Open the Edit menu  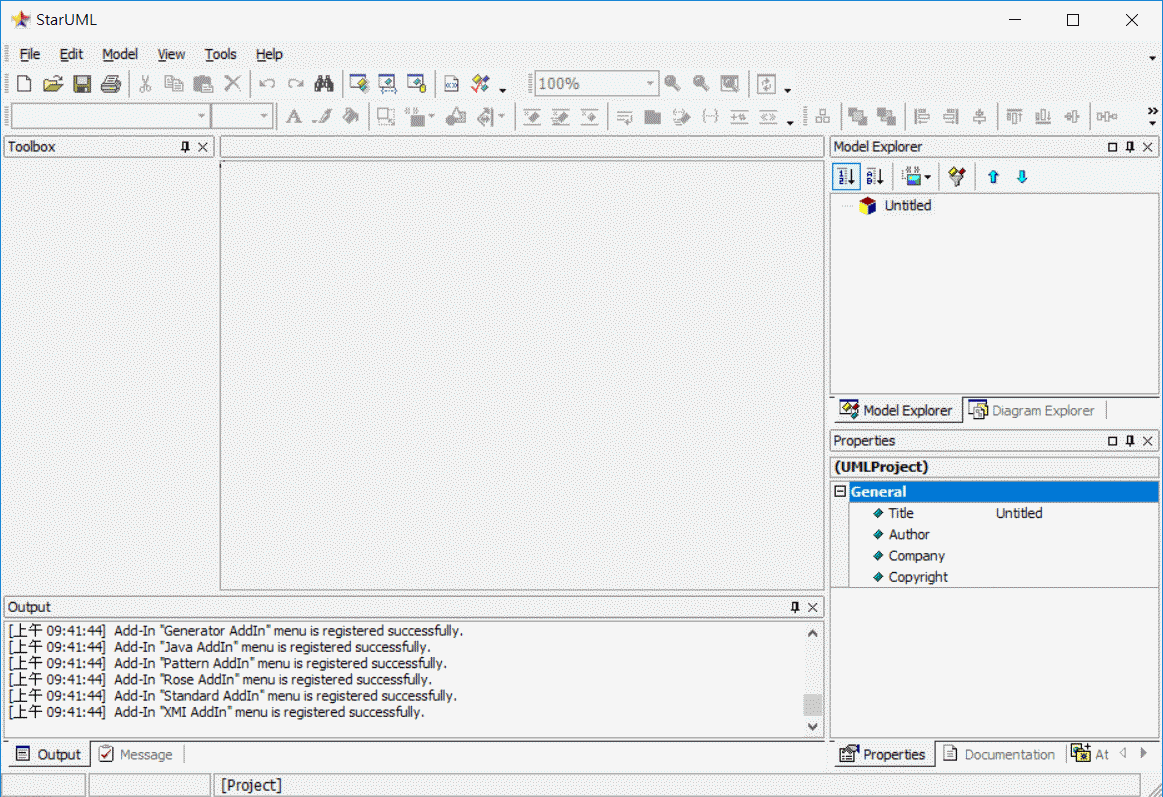tap(71, 54)
